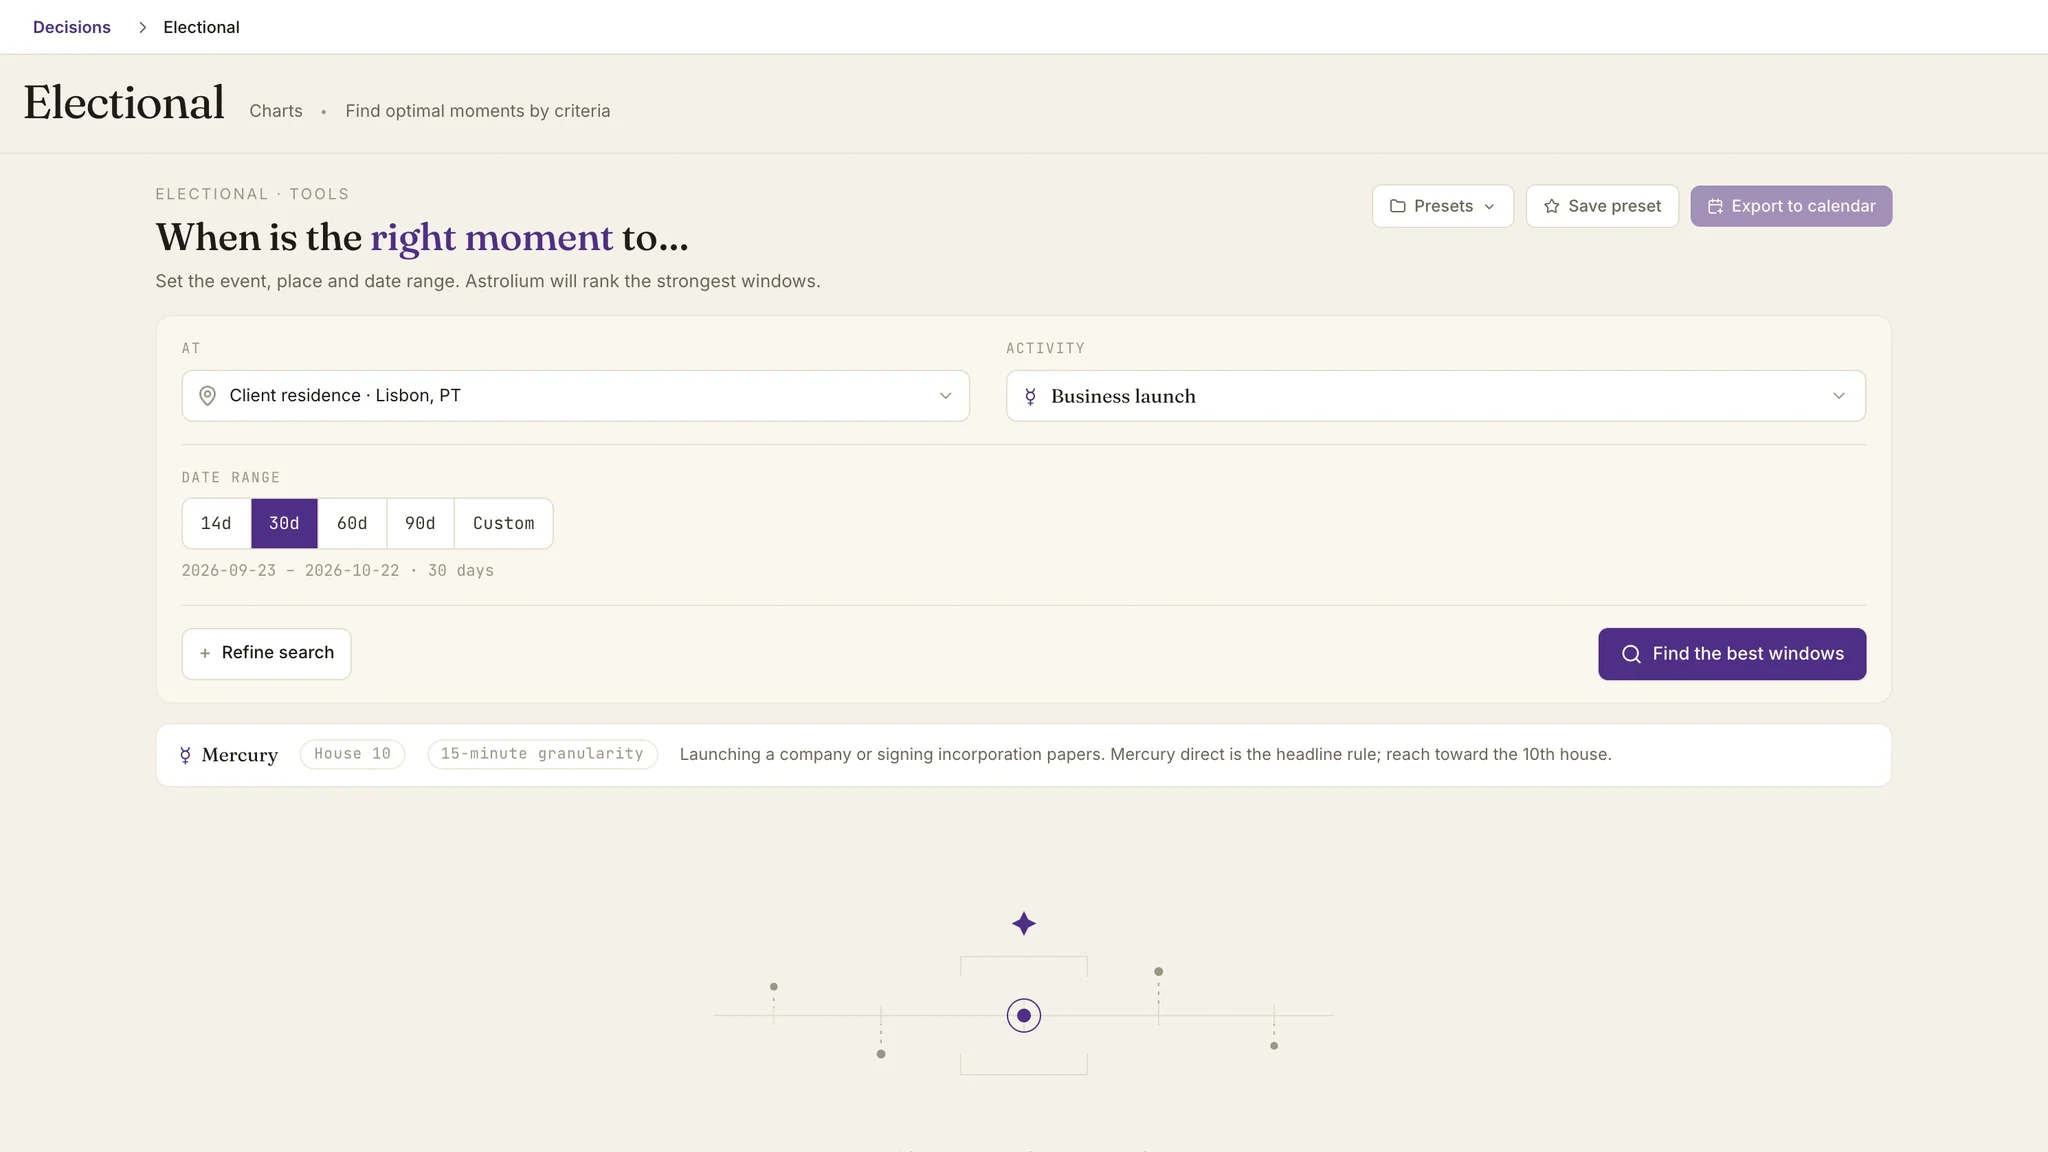Click the Mercury heading text
The height and width of the screenshot is (1152, 2048).
(240, 755)
